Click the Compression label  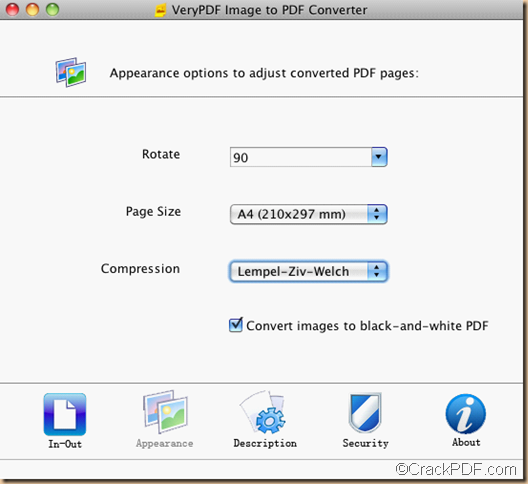(x=140, y=269)
